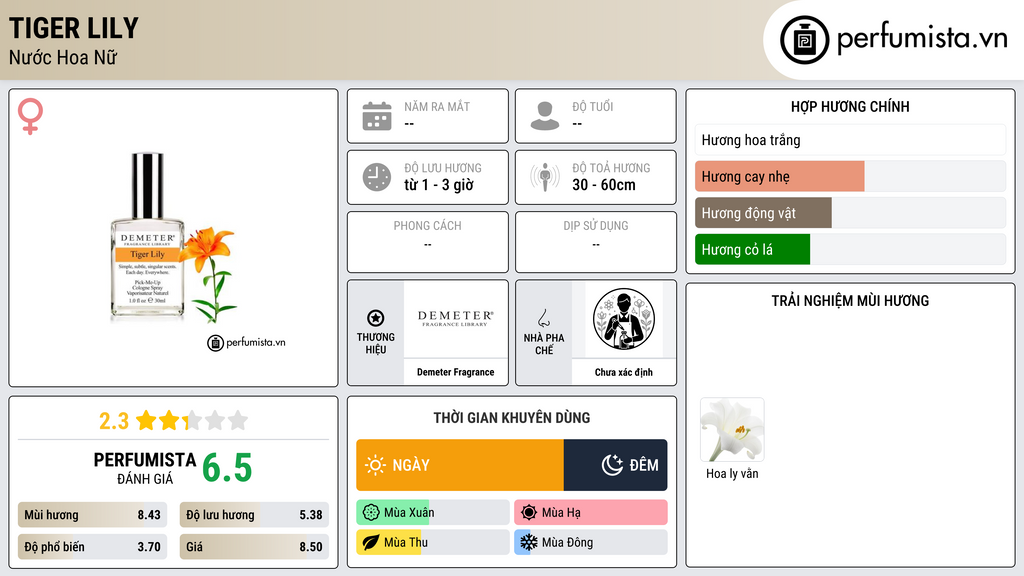Click the Nước Hoa Nữ subtitle
This screenshot has height=576, width=1024.
63,57
